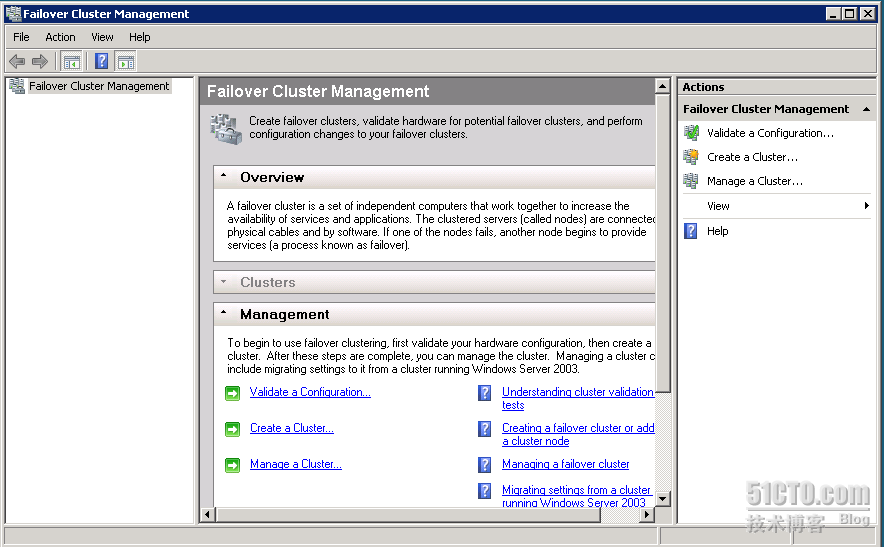Screen dimensions: 884x547
Task: Click the toolbox cluster icon in center header
Action: (226, 129)
